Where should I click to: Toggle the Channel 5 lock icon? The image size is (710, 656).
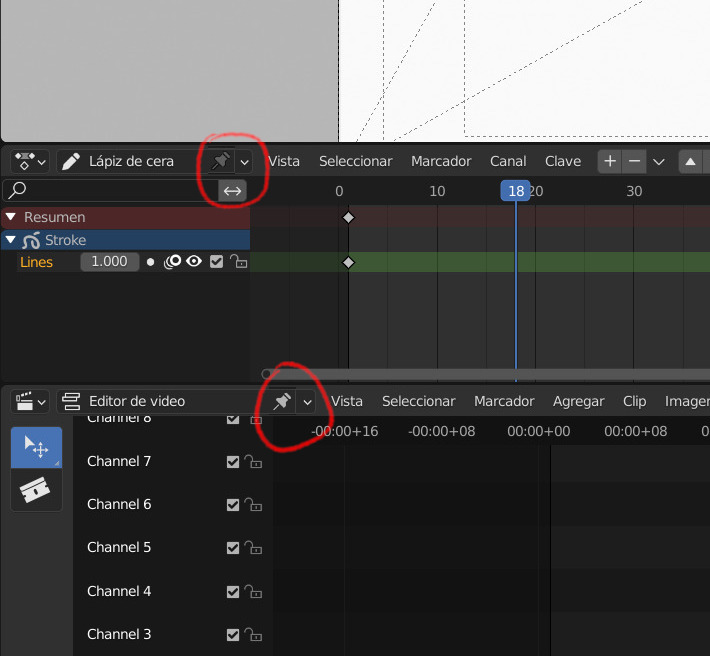click(253, 547)
